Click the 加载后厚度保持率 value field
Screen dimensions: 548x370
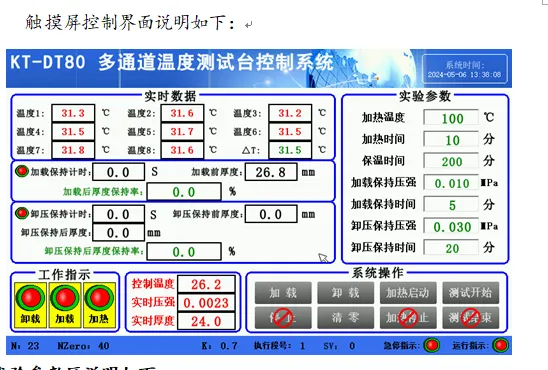[184, 192]
